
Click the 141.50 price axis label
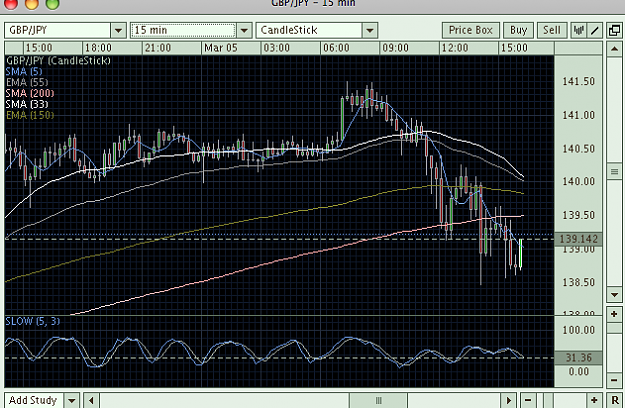pyautogui.click(x=578, y=82)
